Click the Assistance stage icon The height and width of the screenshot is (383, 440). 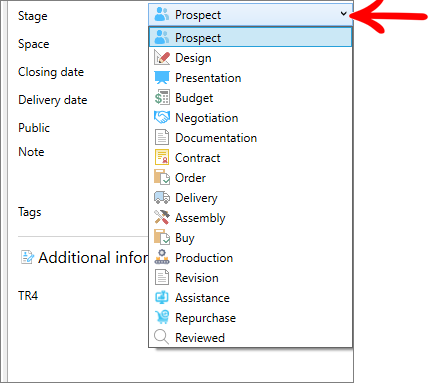(162, 297)
